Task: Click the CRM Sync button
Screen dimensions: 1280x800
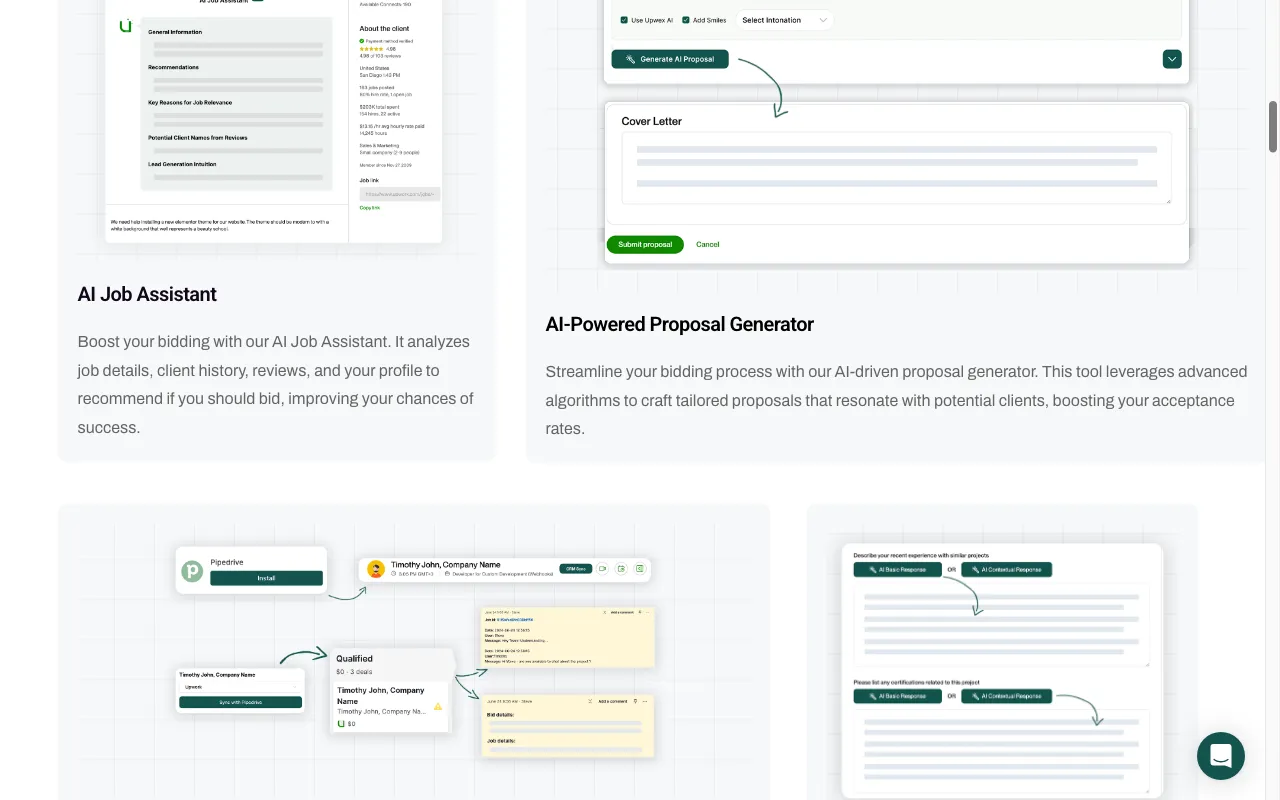Action: (x=574, y=568)
